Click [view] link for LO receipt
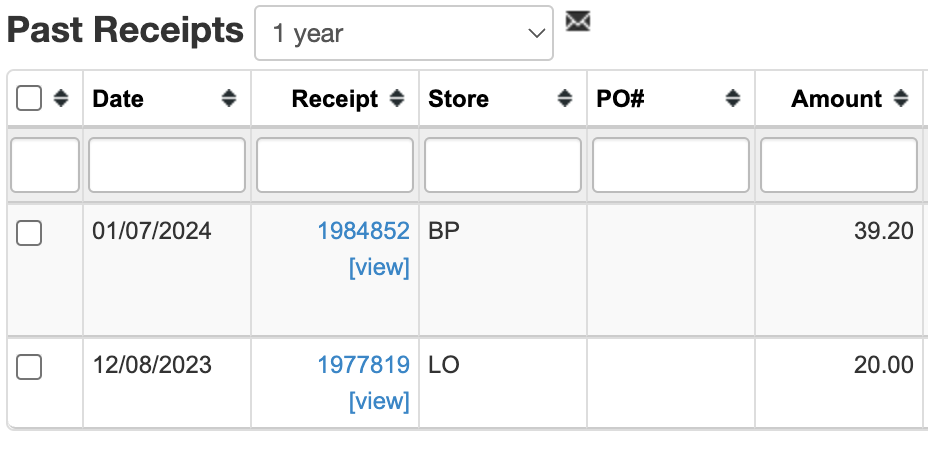928x452 pixels. pyautogui.click(x=379, y=401)
